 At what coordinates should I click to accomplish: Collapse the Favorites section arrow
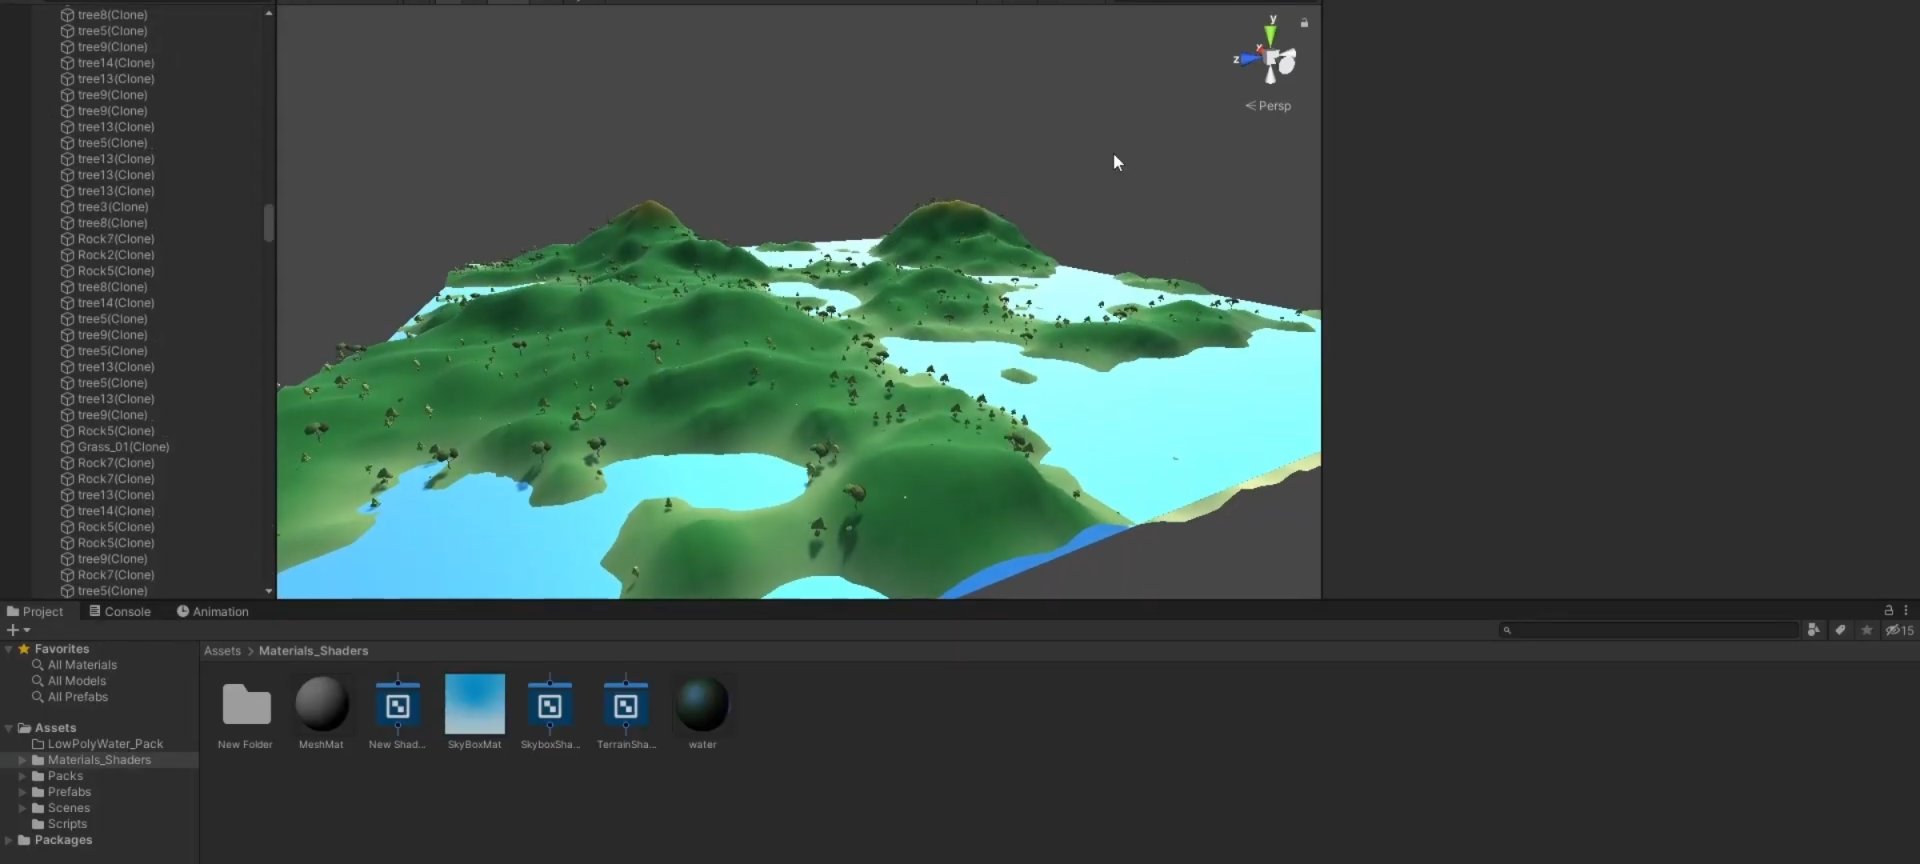tap(9, 649)
